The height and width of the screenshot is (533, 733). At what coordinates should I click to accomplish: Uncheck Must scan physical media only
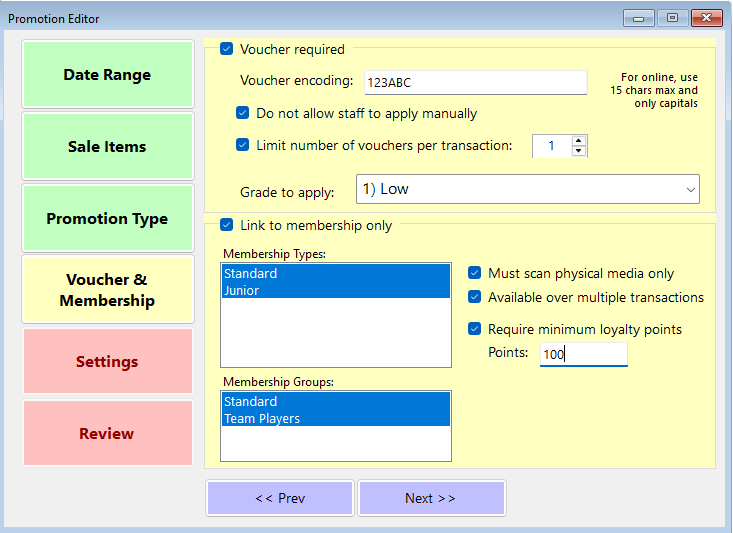[474, 273]
